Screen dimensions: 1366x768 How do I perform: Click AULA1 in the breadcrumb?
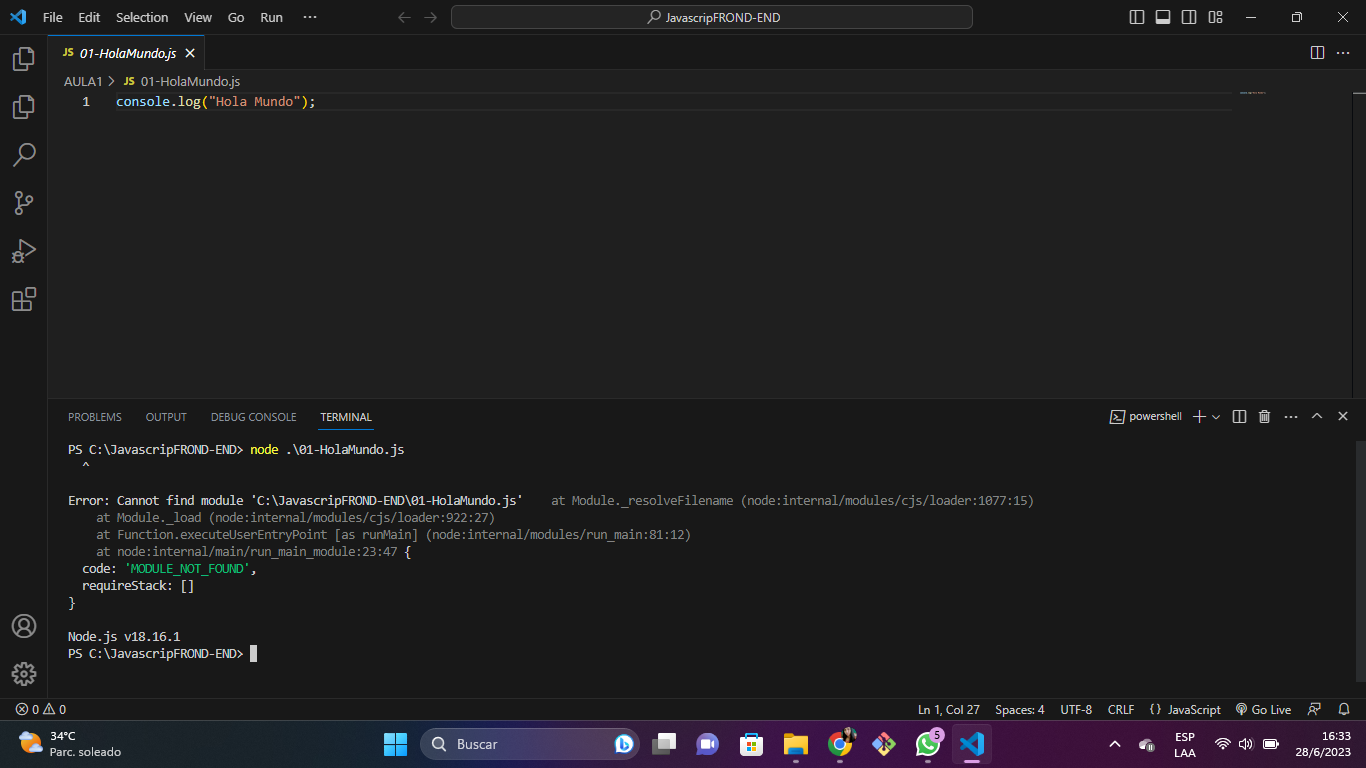point(83,81)
